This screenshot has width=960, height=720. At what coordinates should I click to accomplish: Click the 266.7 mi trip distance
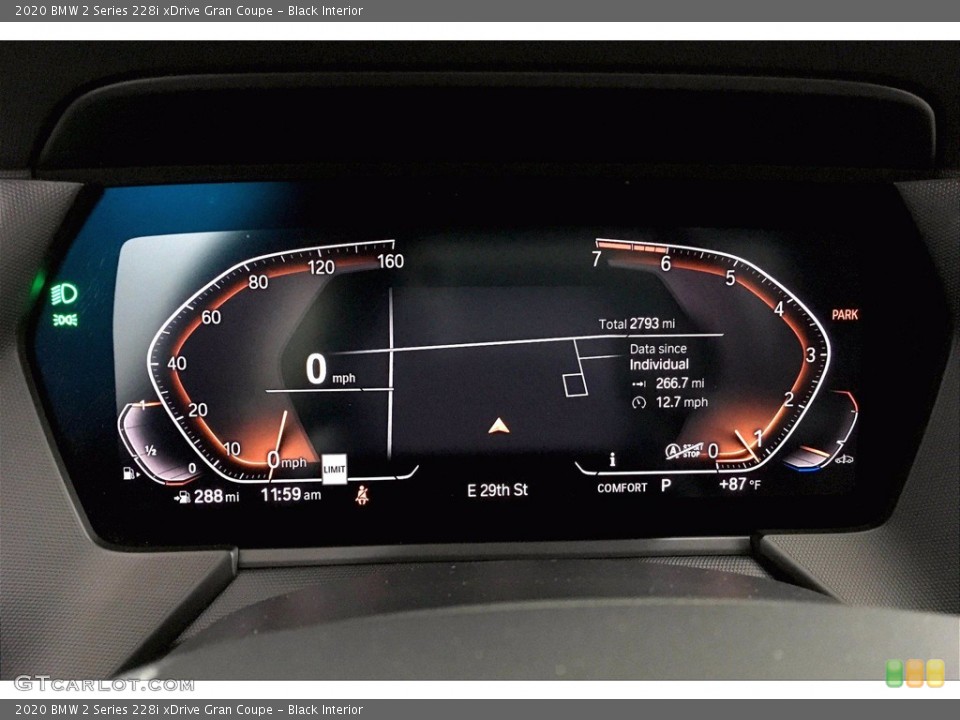pyautogui.click(x=680, y=383)
